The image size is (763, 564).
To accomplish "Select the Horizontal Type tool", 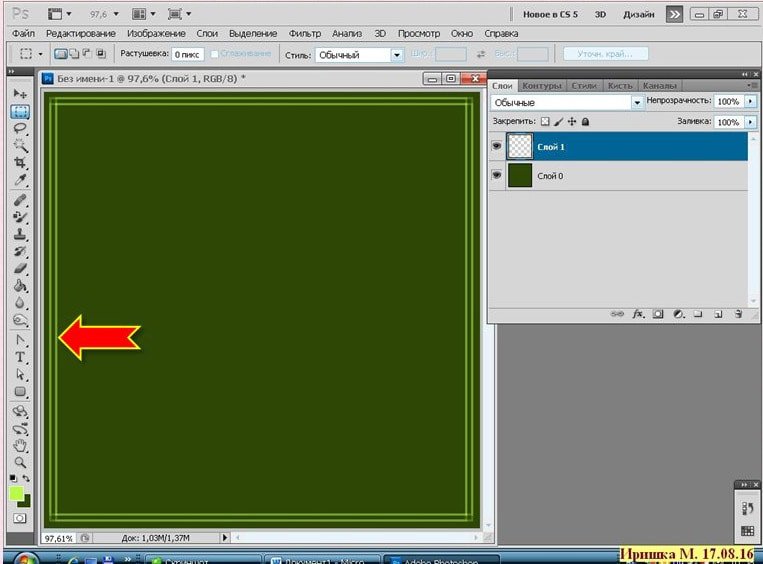I will tap(20, 357).
